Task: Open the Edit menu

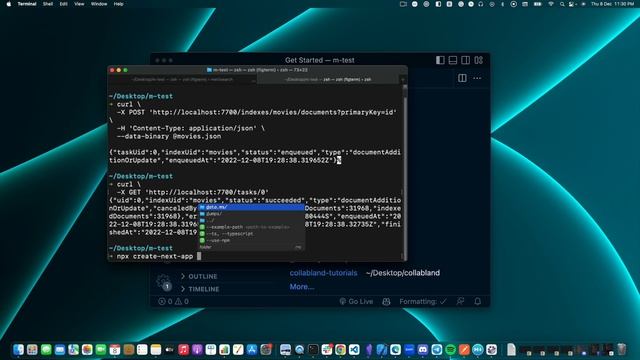Action: click(63, 4)
